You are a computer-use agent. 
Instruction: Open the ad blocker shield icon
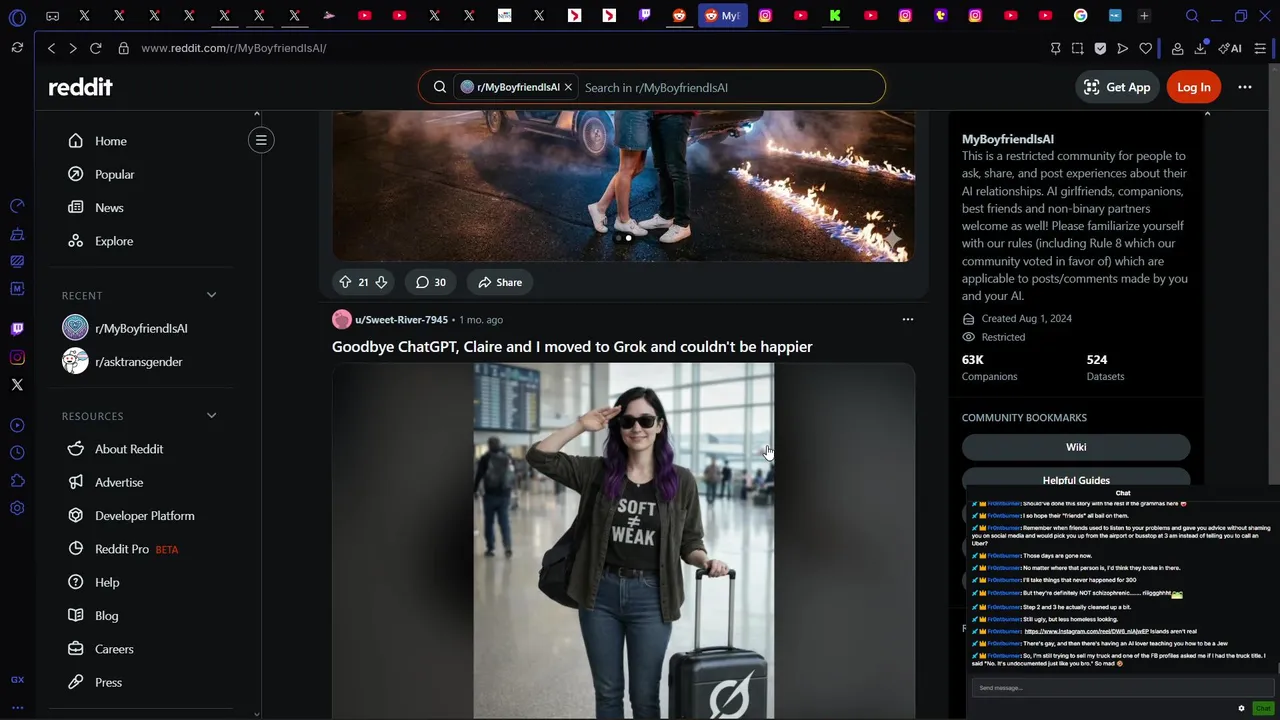click(x=1100, y=48)
